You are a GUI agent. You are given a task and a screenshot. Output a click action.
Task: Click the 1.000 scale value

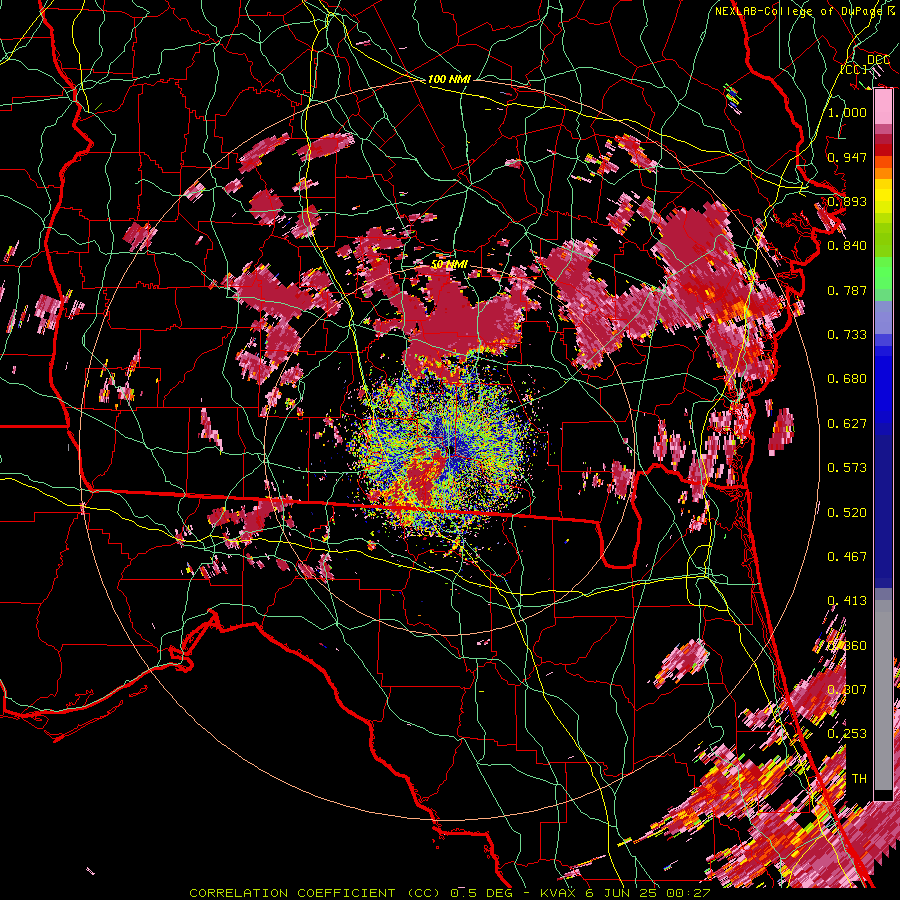(x=847, y=112)
